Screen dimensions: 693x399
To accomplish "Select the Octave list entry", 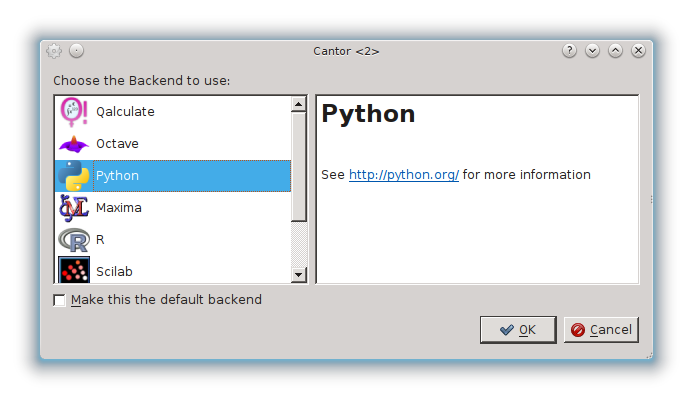I will pyautogui.click(x=173, y=144).
